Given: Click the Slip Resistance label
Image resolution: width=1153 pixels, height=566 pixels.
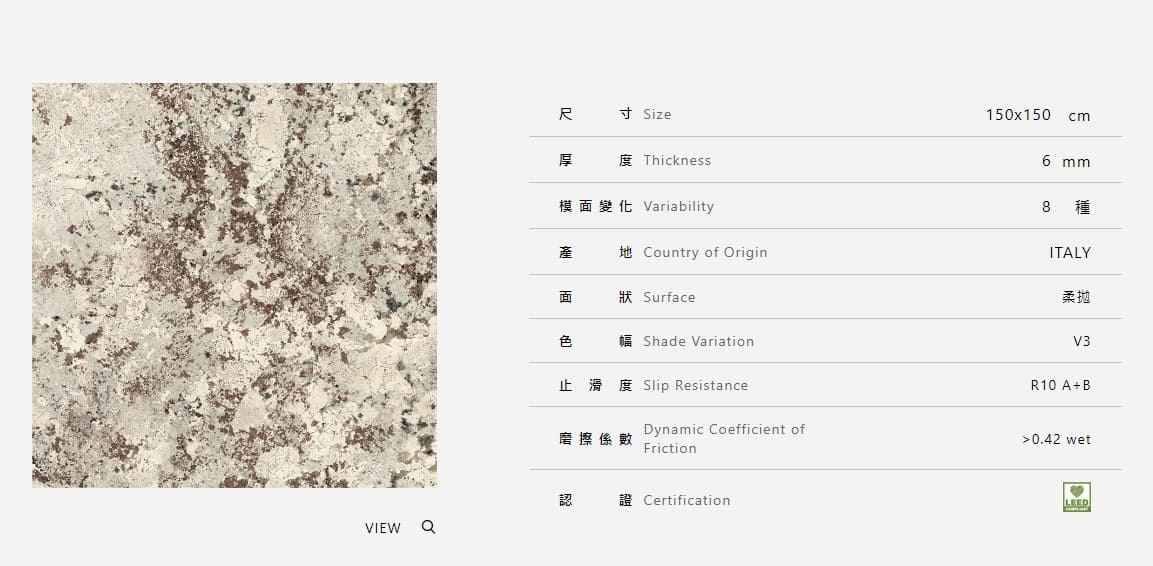Looking at the screenshot, I should coord(695,385).
